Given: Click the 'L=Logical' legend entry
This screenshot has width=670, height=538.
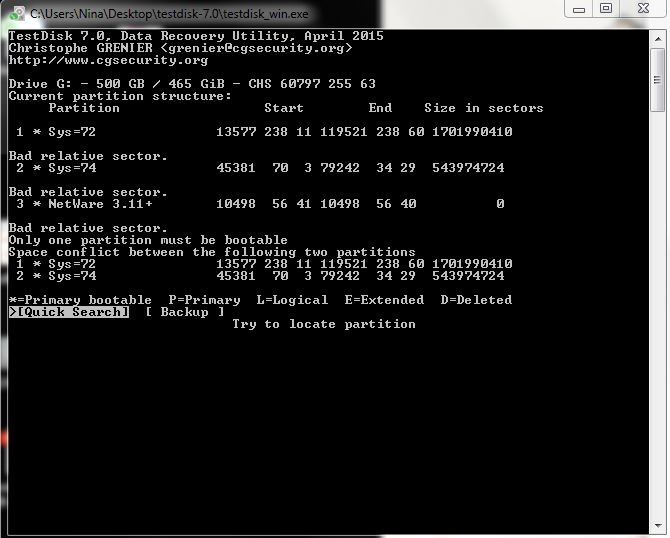Looking at the screenshot, I should 292,300.
